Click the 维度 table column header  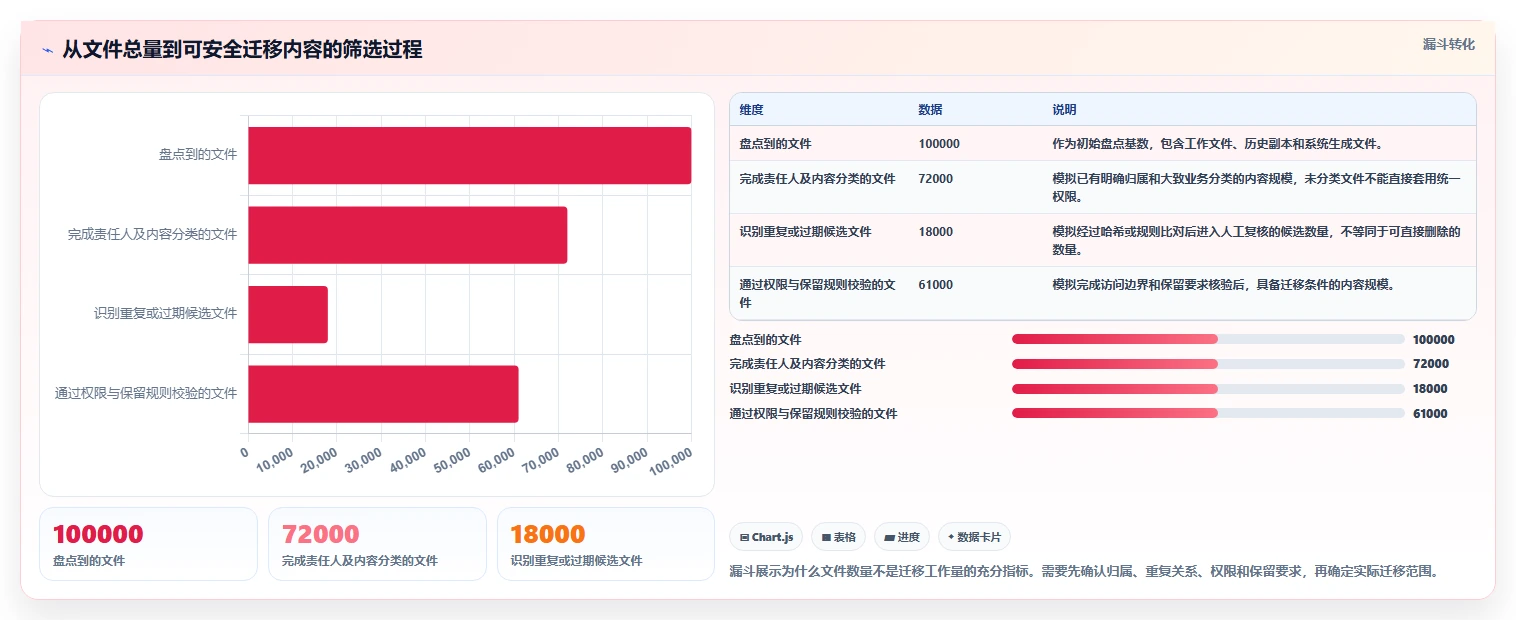[752, 110]
